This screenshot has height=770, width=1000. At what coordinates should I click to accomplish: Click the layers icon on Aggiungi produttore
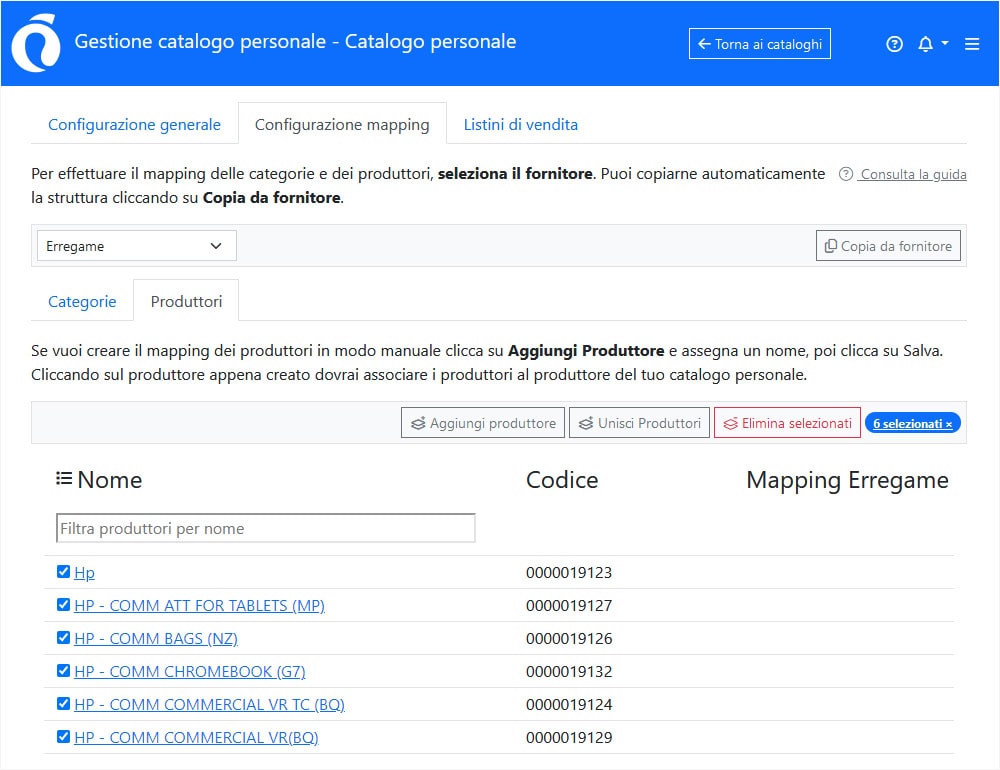point(420,422)
